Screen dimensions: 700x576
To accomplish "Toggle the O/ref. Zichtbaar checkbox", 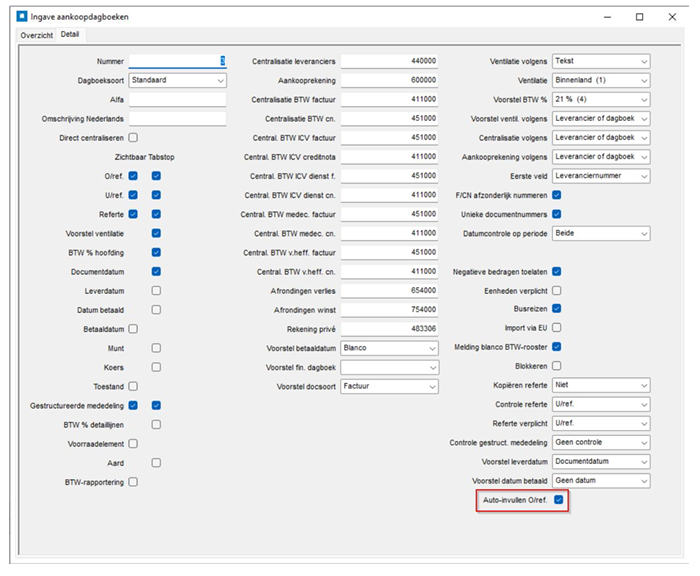I will tap(133, 176).
